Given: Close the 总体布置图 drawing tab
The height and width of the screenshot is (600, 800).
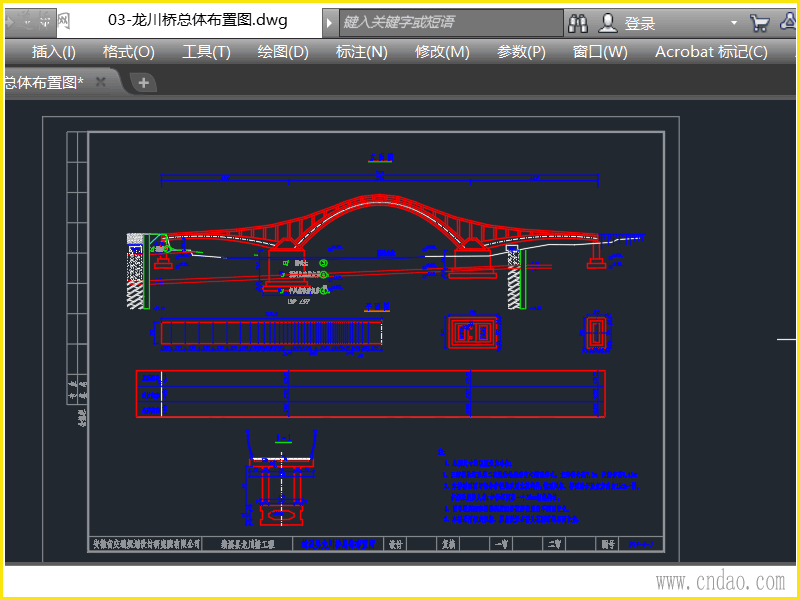Looking at the screenshot, I should pos(101,83).
